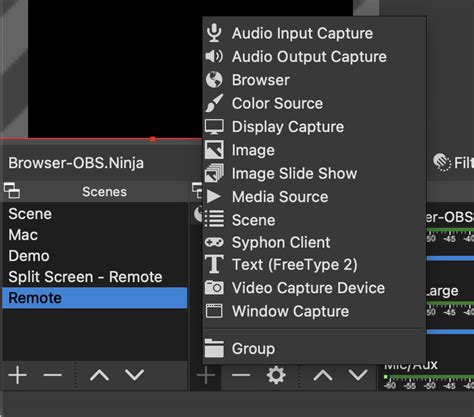Select Syphon Client menu entry
This screenshot has height=417, width=474.
click(x=314, y=242)
